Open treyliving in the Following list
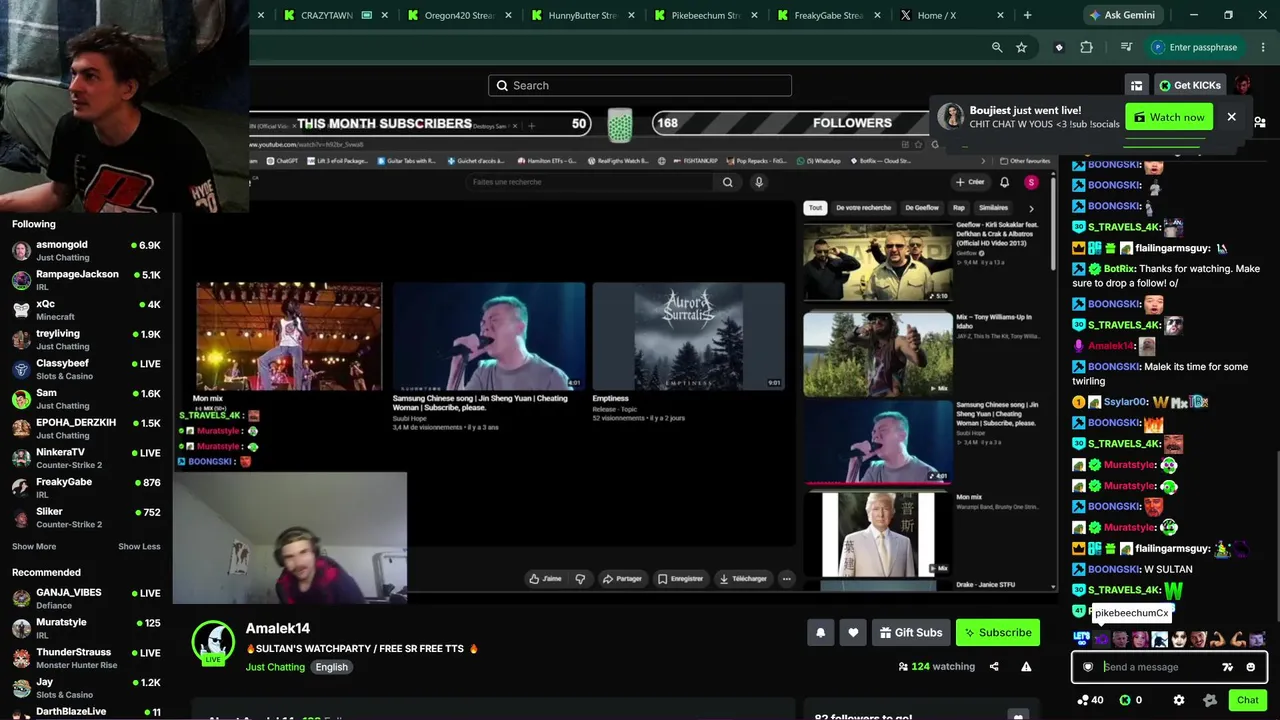 click(x=86, y=339)
